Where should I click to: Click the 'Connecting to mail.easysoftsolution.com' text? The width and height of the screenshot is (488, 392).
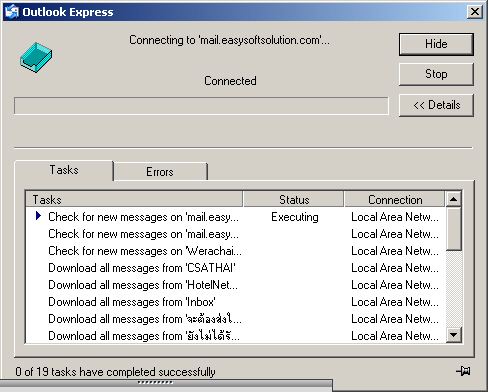(x=229, y=40)
